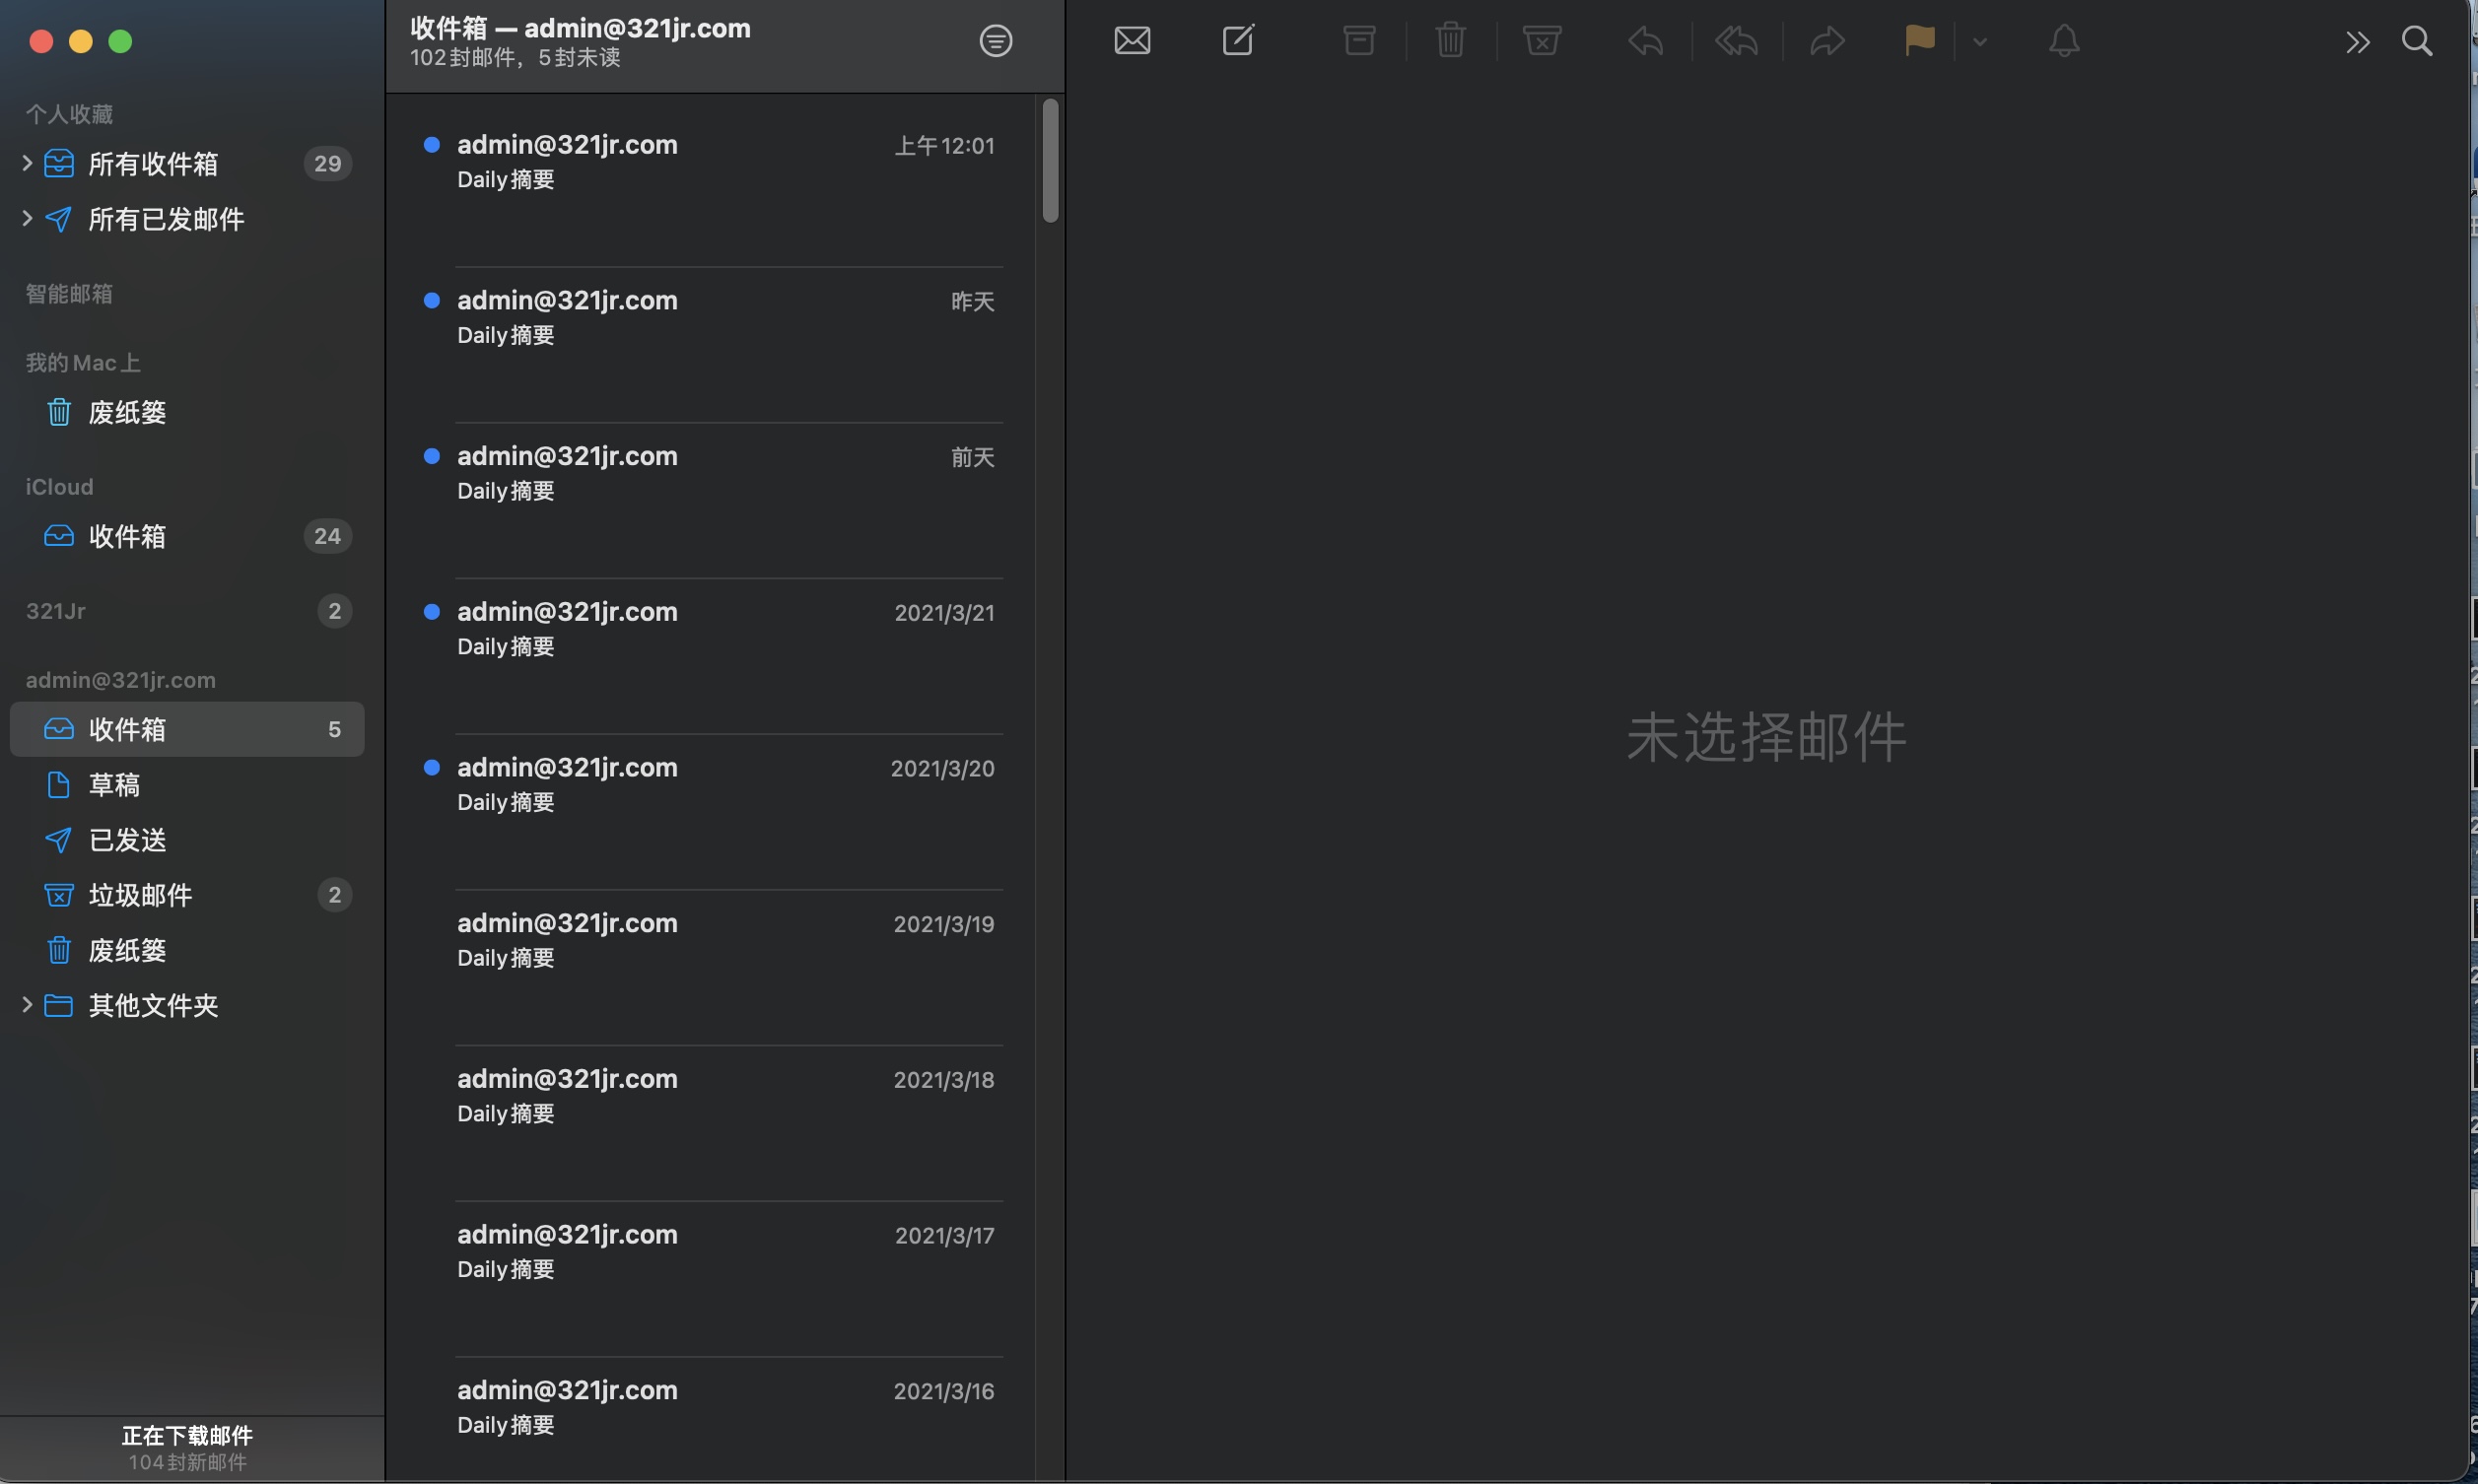This screenshot has width=2478, height=1484.
Task: Select 所有已发邮件 mailbox
Action: [x=187, y=219]
